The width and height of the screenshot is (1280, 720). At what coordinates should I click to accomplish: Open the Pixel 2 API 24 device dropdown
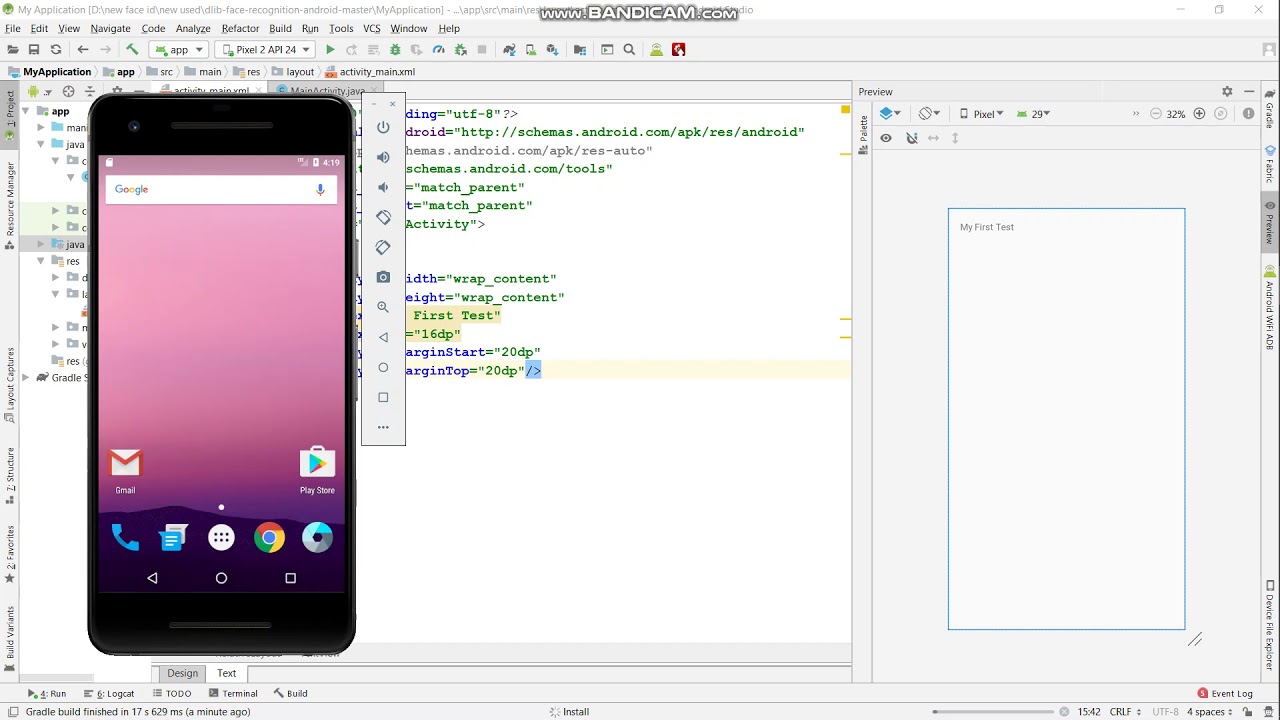pos(265,49)
